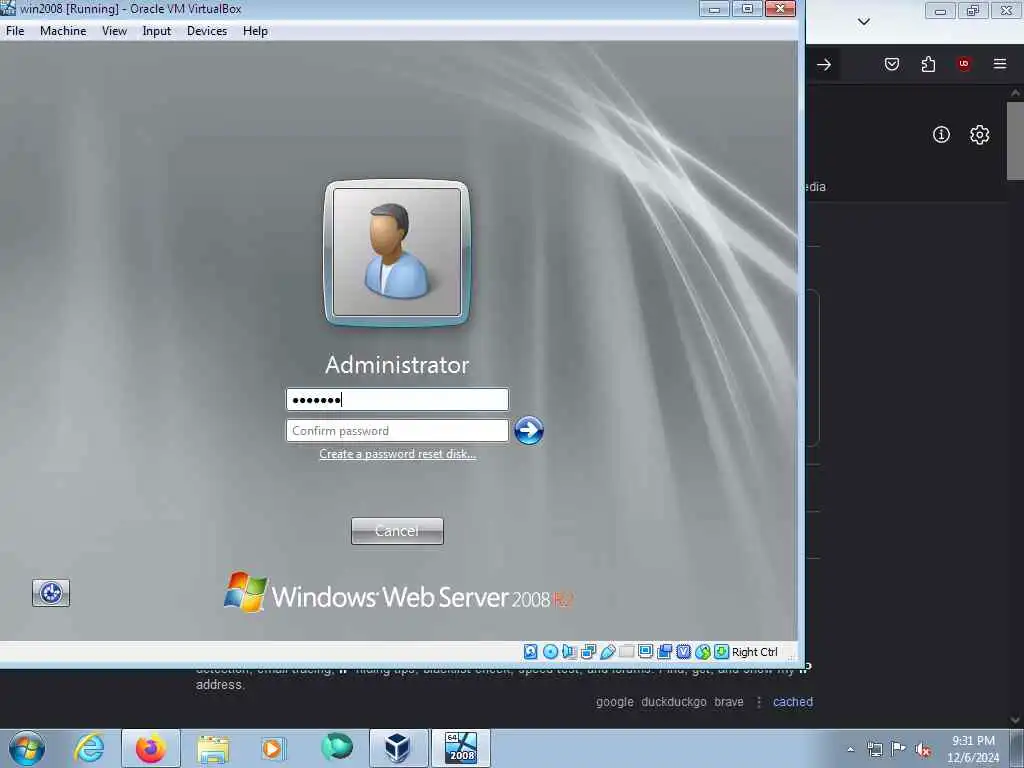Launch Internet Explorer from the taskbar
Screen dimensions: 1024x768
[x=89, y=748]
